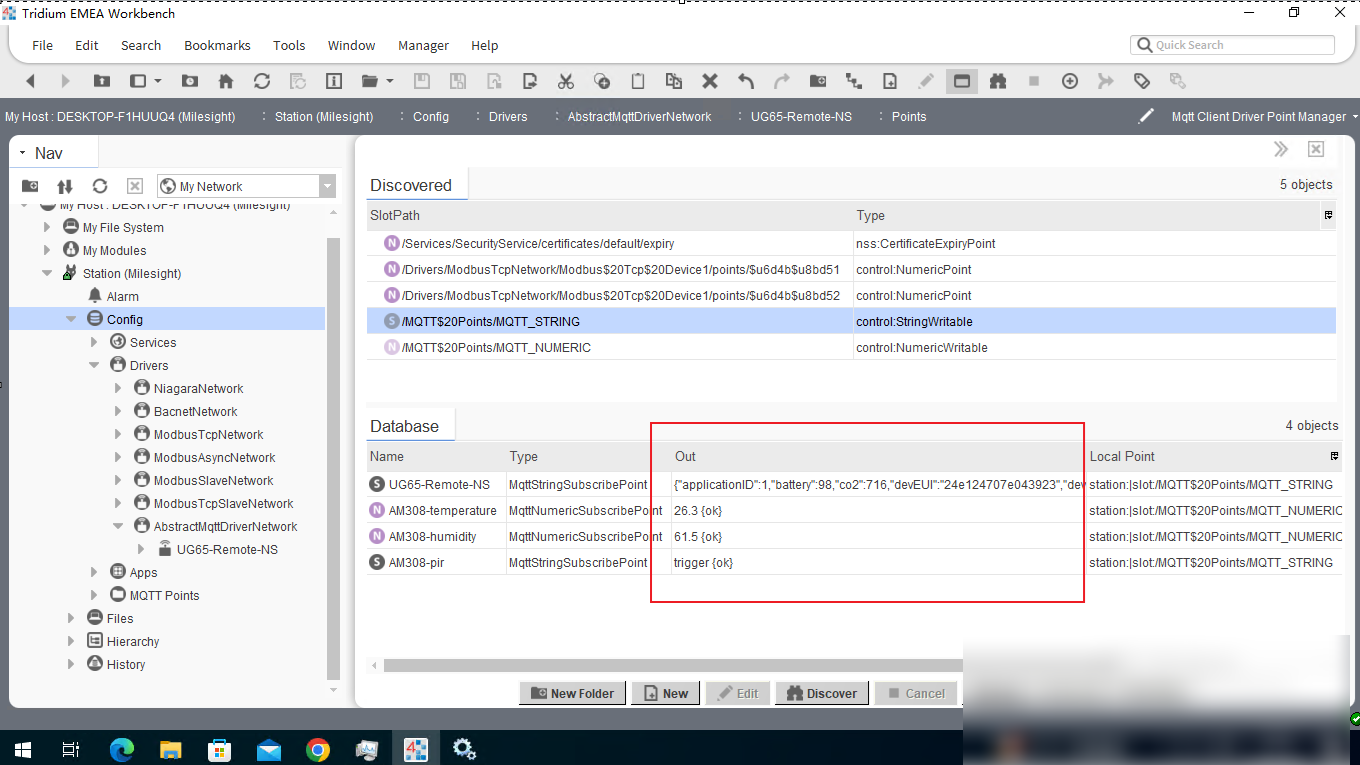Screen dimensions: 1360x765
Task: Refresh the Nav tree
Action: point(100,186)
